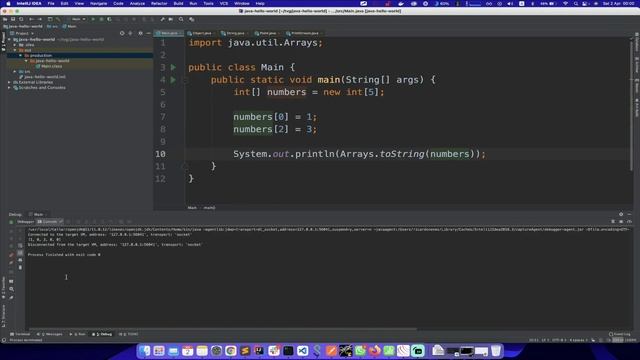Collapse the out folder in project tree
This screenshot has height=360, width=640.
pos(15,50)
